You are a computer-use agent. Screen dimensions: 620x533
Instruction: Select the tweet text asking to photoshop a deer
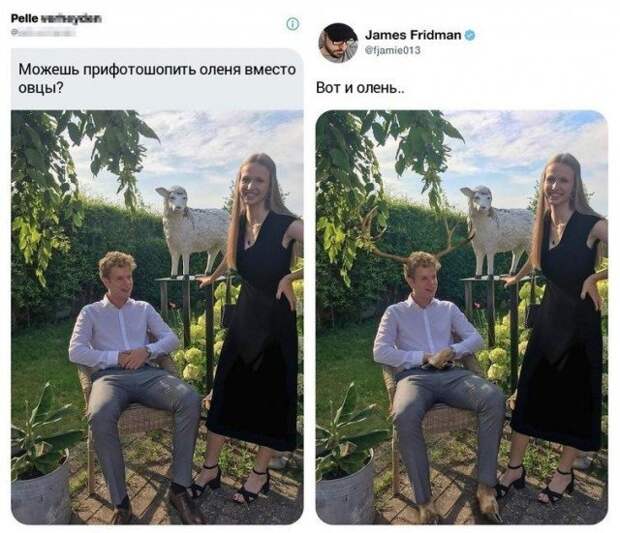tap(157, 78)
